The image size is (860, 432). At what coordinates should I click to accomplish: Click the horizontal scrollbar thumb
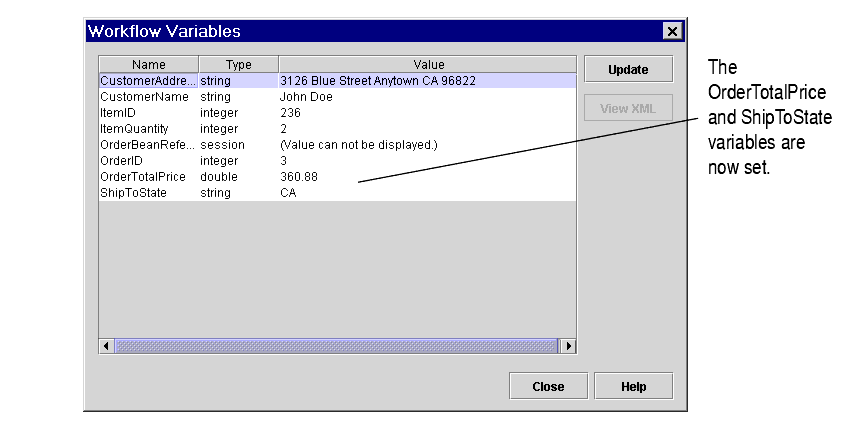pyautogui.click(x=336, y=346)
